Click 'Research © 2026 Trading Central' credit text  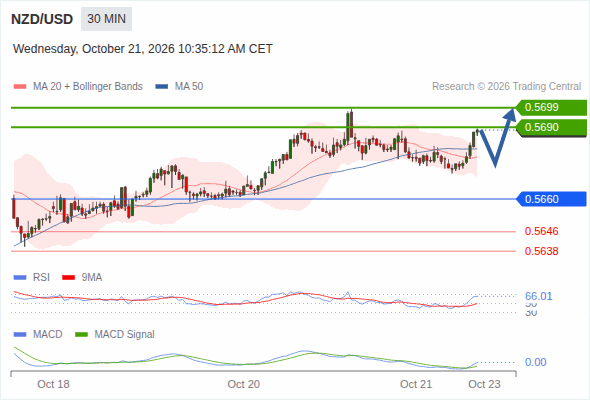coord(506,87)
